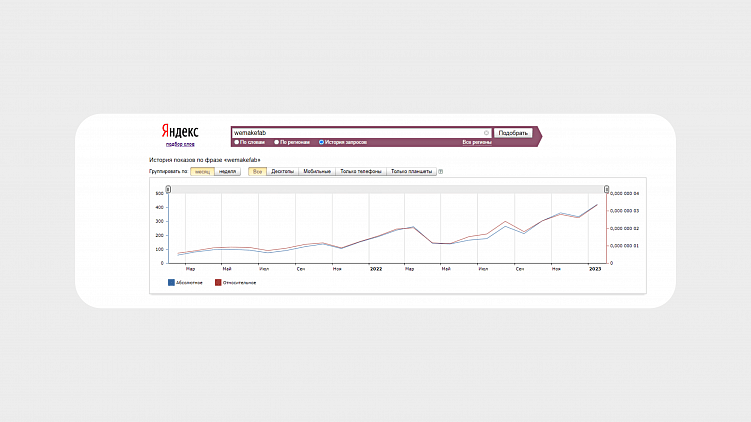Switch to the Десктопы tab
751x422 pixels.
tap(283, 171)
